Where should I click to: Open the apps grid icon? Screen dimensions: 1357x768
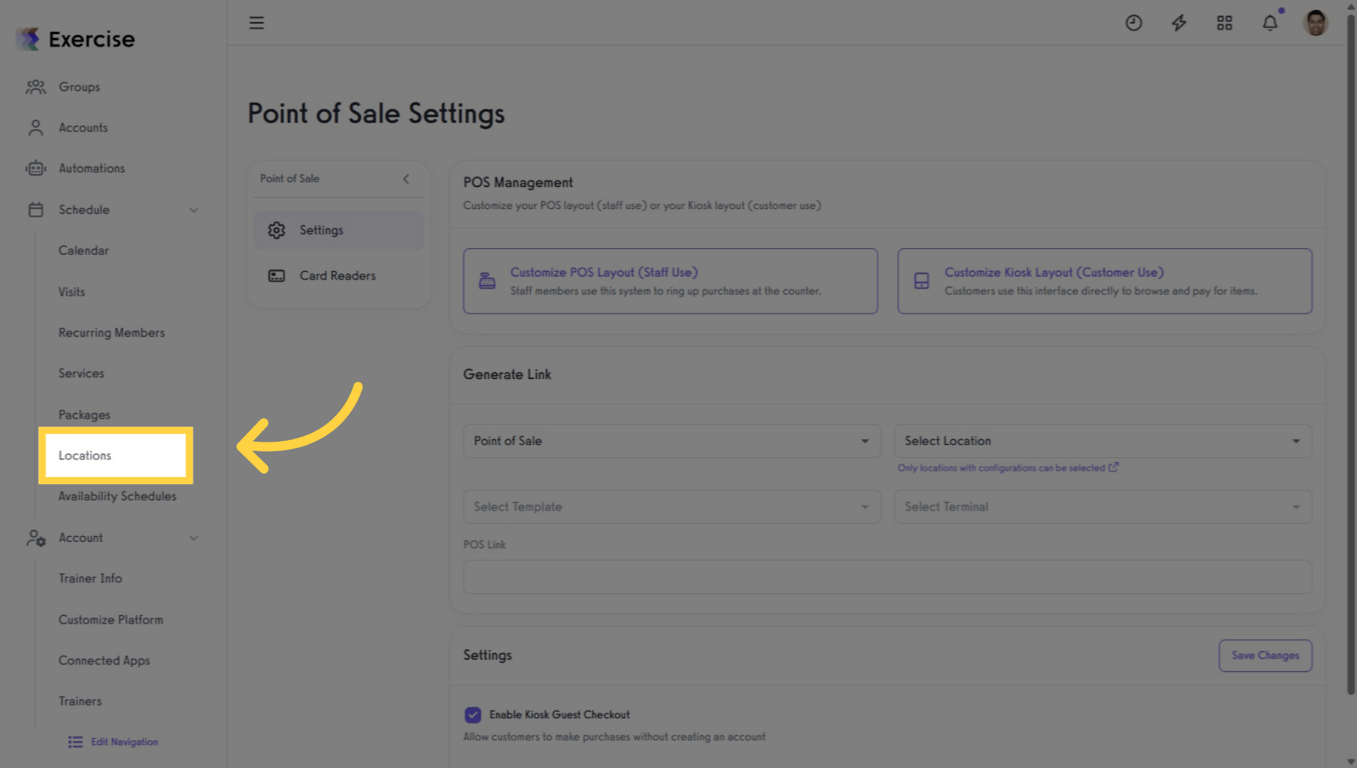click(x=1224, y=23)
